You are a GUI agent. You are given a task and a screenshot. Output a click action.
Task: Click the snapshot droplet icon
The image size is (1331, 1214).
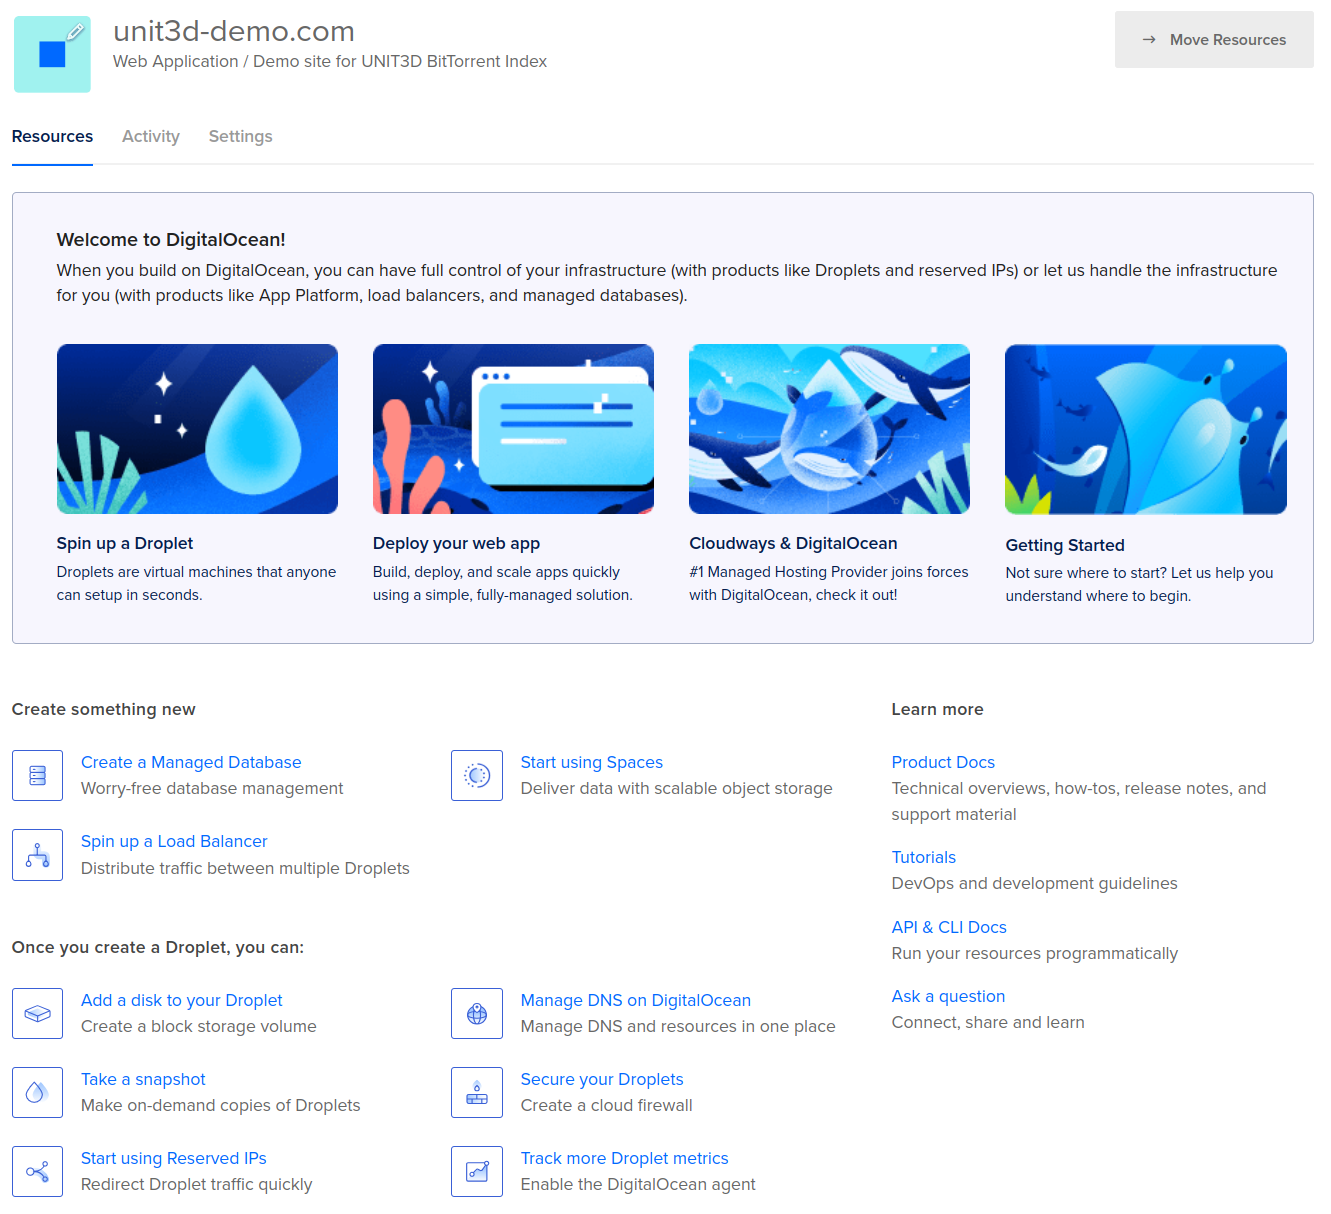click(38, 1092)
